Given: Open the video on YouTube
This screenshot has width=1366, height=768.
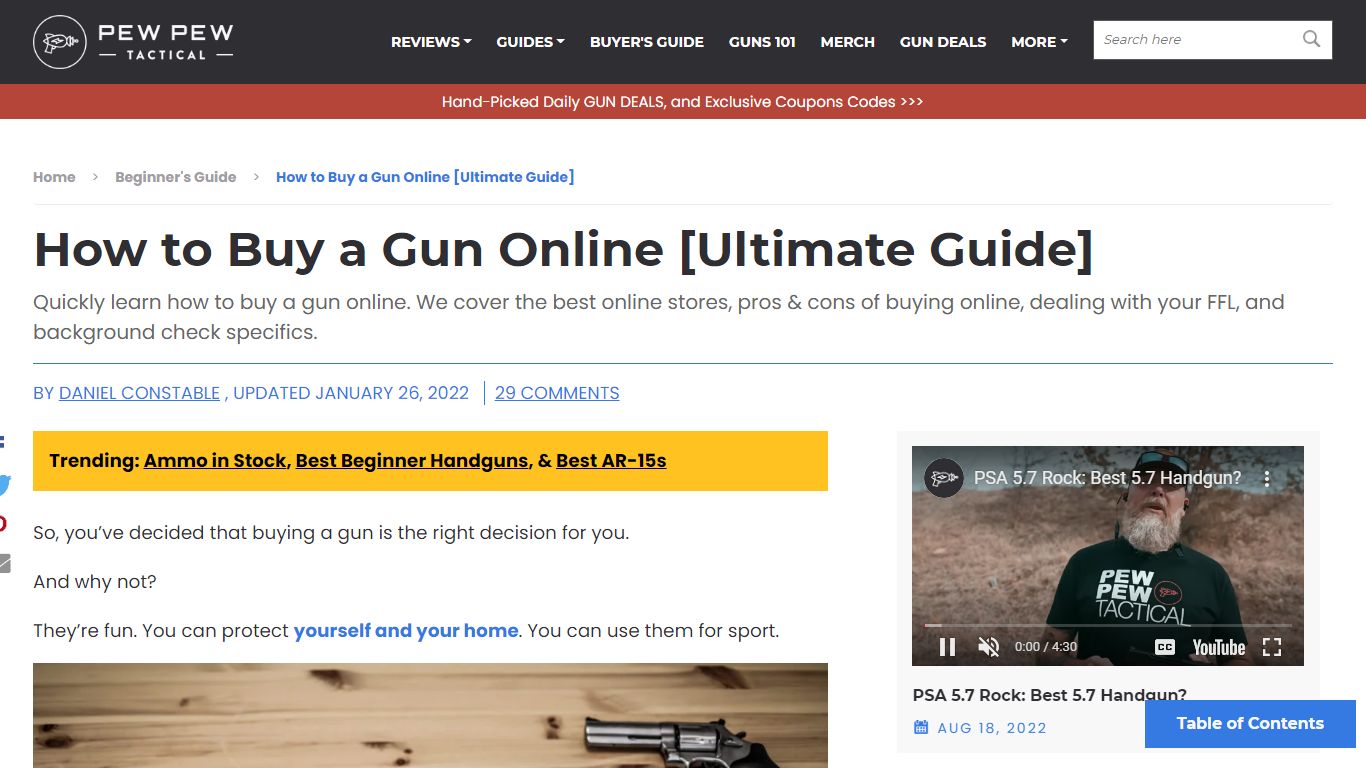Looking at the screenshot, I should tap(1219, 647).
